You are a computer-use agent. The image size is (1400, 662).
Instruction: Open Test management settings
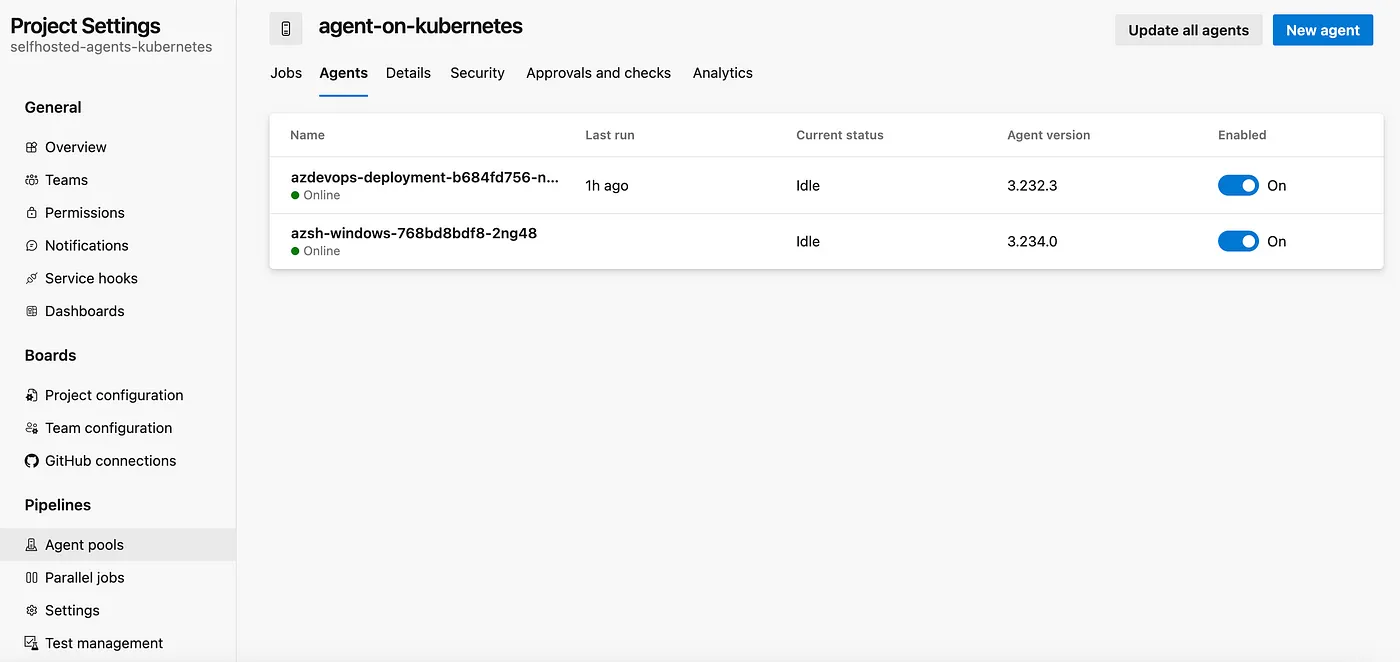point(104,644)
